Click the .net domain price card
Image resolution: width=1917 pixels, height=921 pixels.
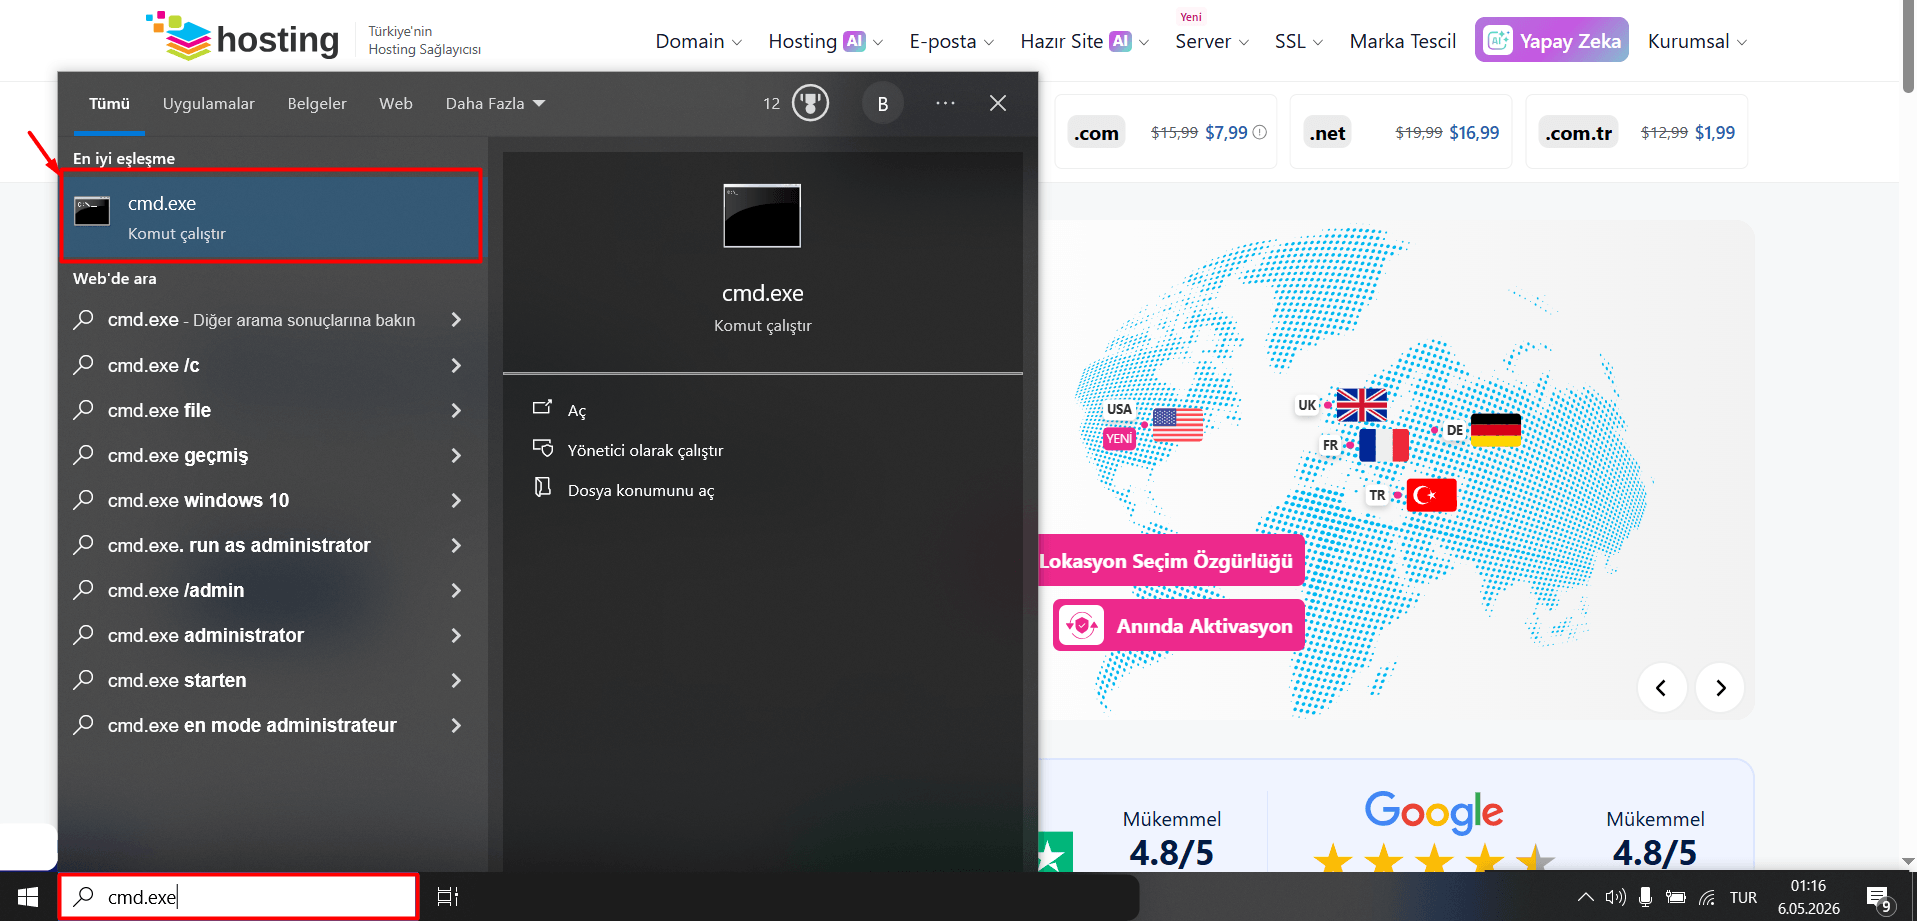click(1401, 132)
